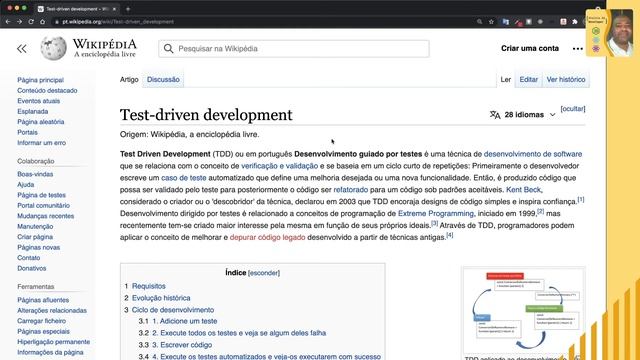Image resolution: width=640 pixels, height=360 pixels.
Task: Go forward with browser forward arrow
Action: click(19, 22)
